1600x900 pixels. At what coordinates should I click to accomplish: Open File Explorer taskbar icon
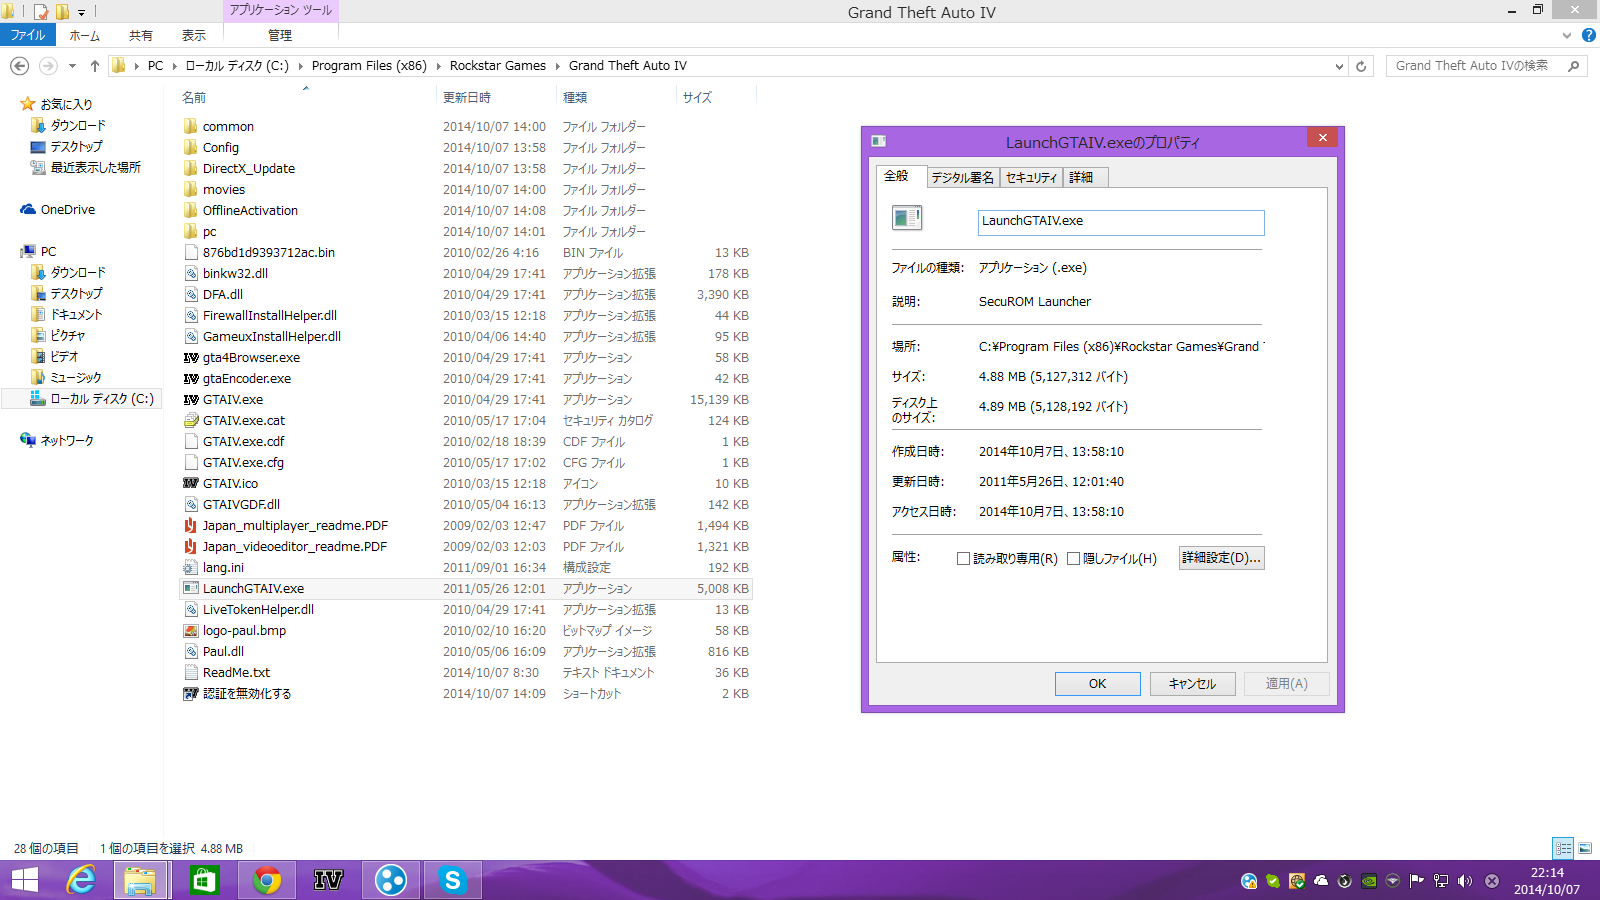[x=140, y=880]
